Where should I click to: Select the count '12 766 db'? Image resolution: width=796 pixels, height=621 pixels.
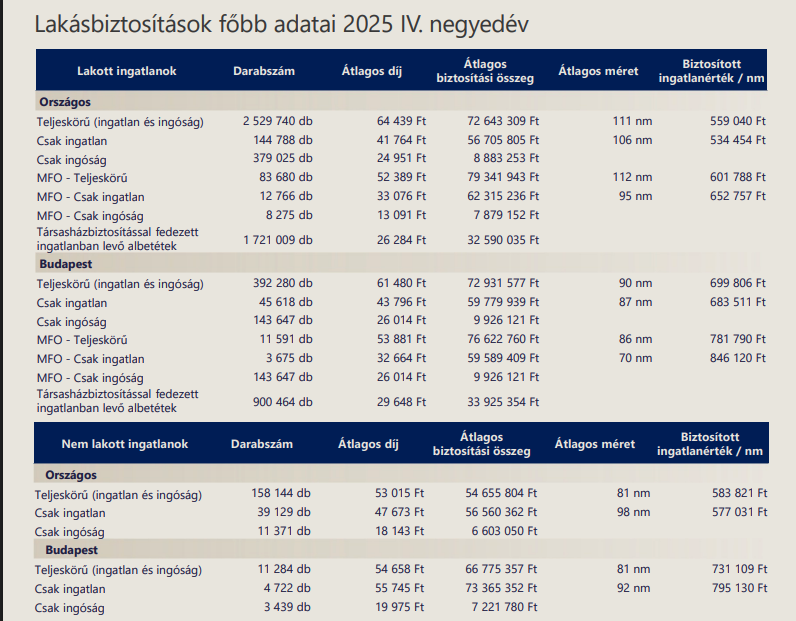pos(286,196)
